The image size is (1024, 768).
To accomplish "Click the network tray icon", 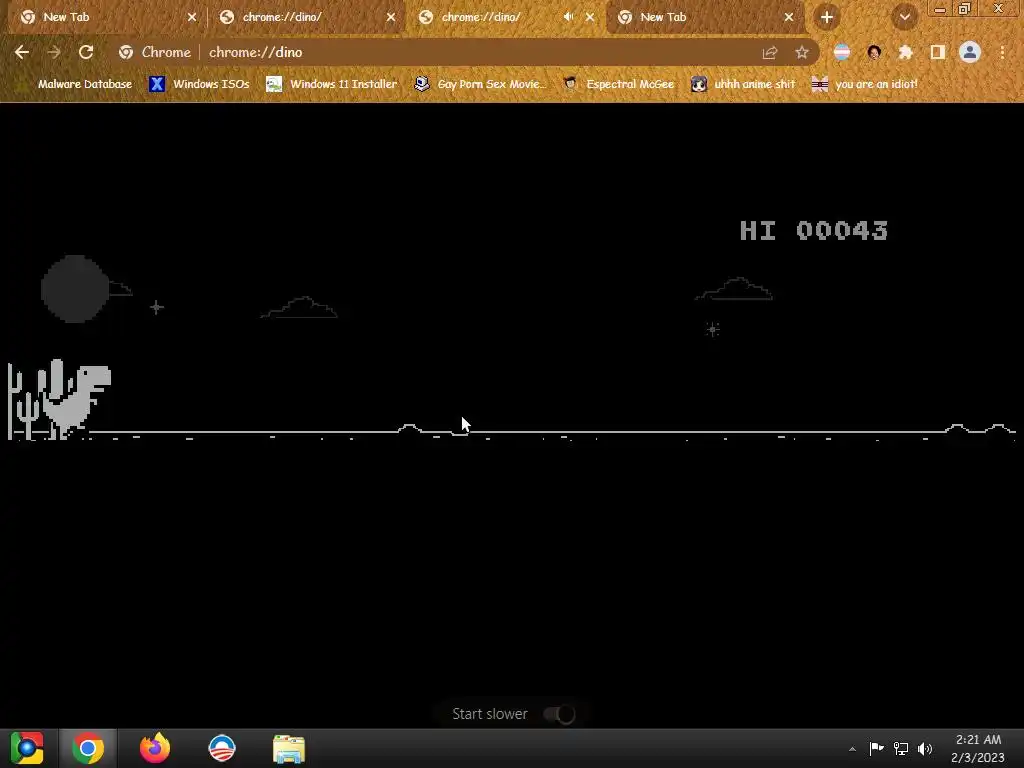I will tap(901, 748).
